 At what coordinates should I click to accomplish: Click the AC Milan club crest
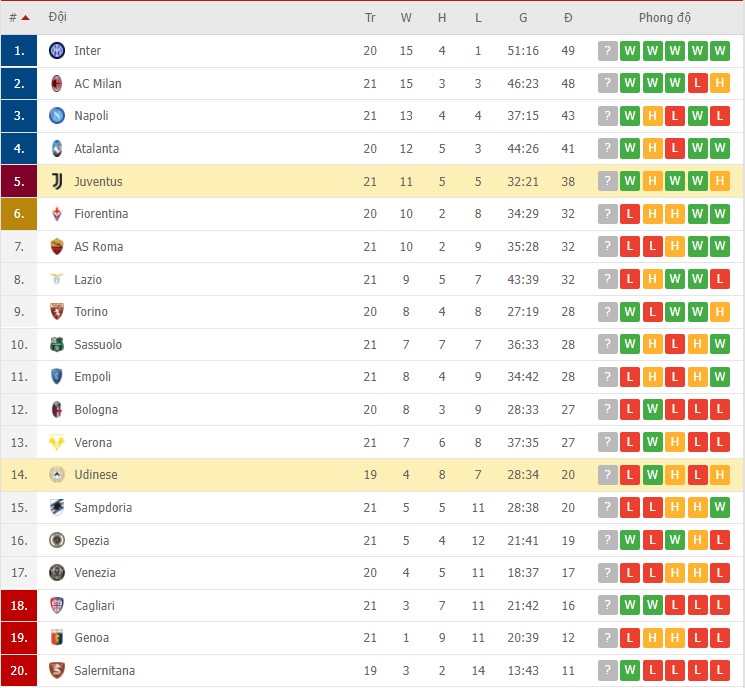click(x=57, y=83)
